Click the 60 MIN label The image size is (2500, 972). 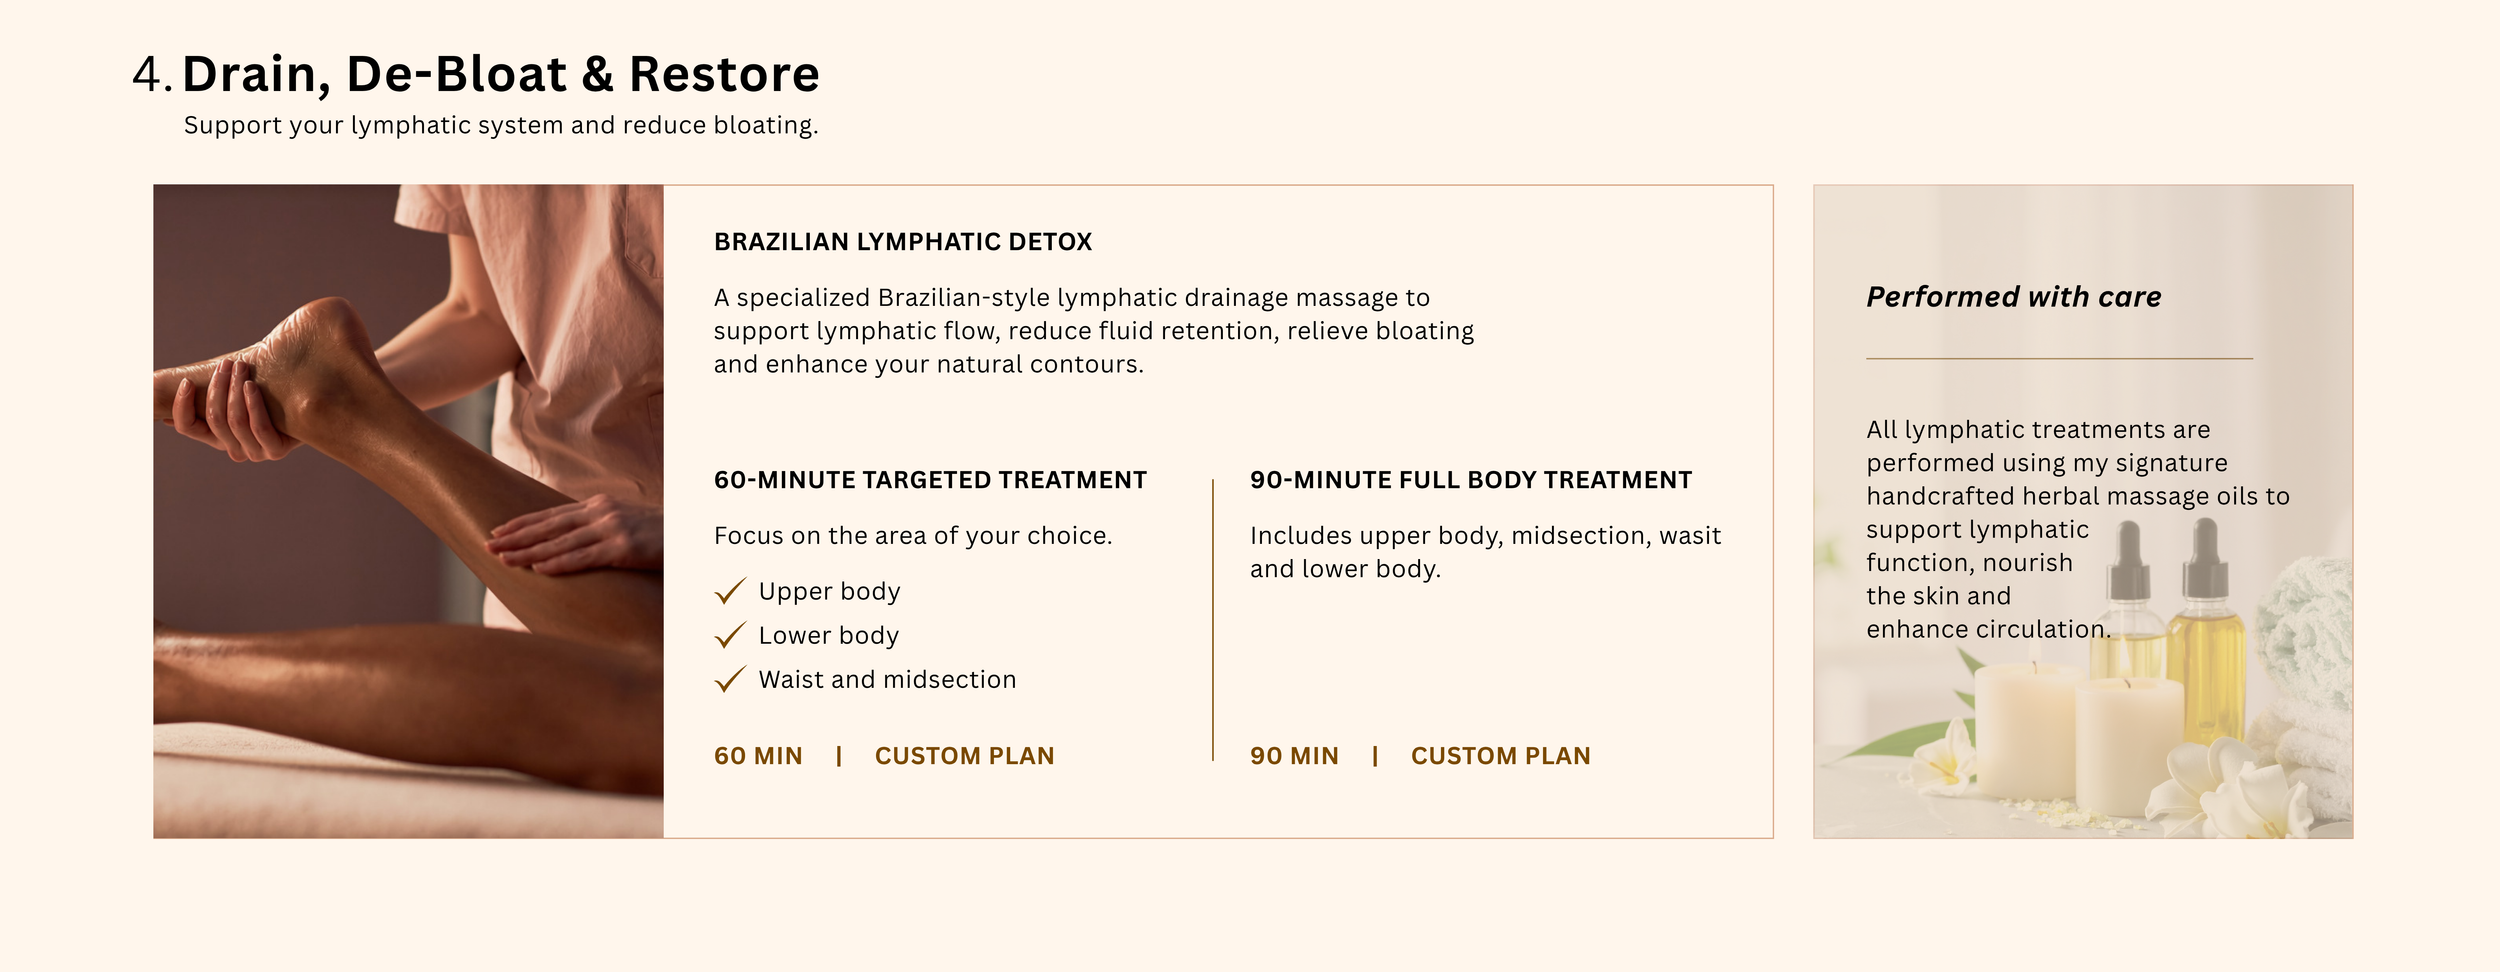point(758,756)
